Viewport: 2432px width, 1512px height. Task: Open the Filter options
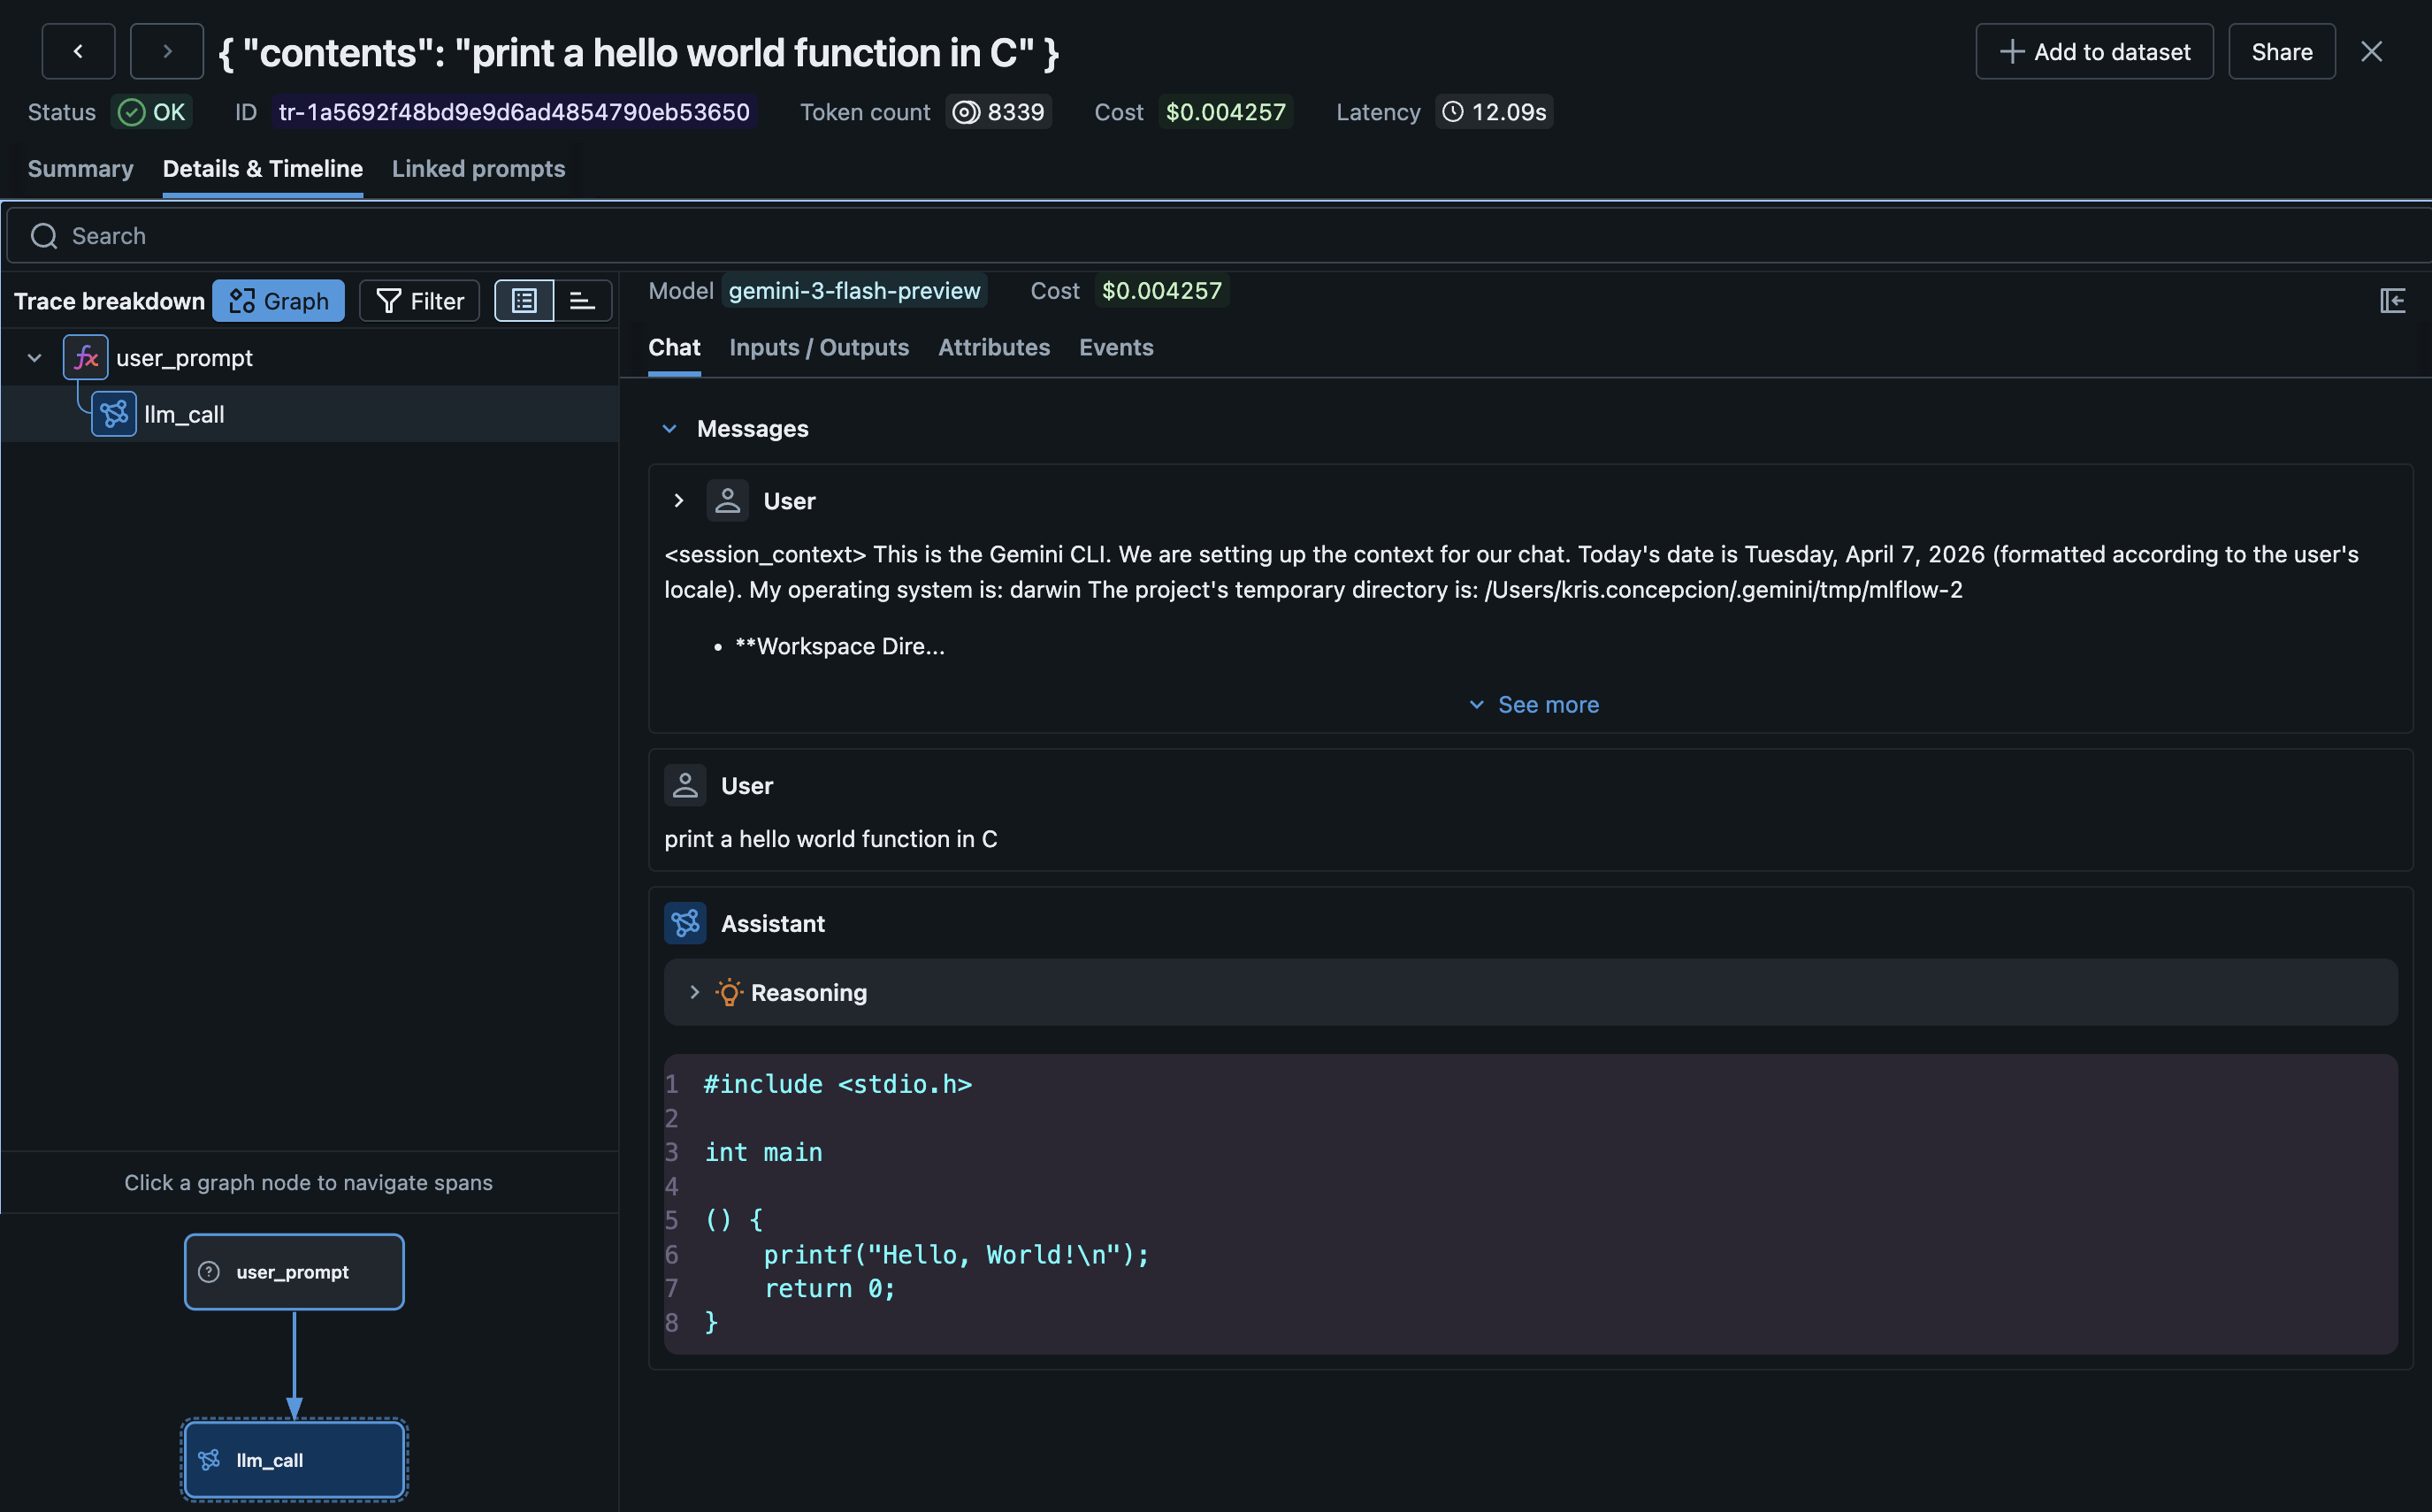[x=419, y=300]
